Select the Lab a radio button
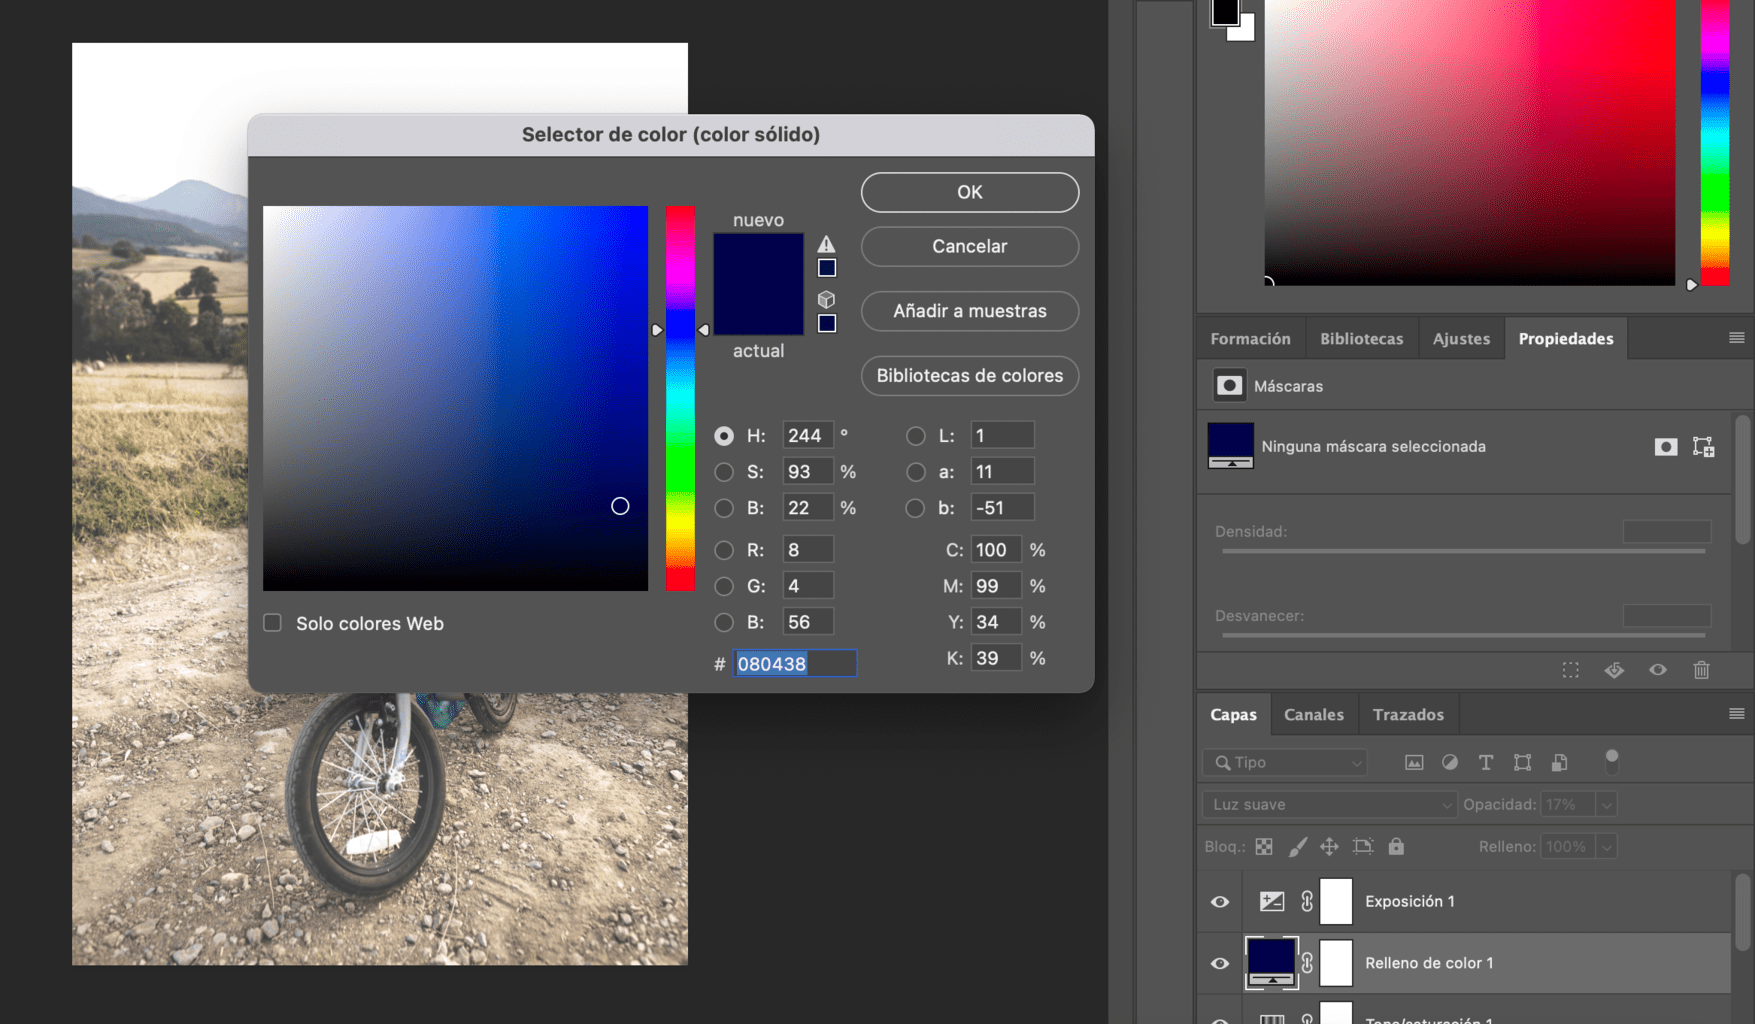 point(915,472)
